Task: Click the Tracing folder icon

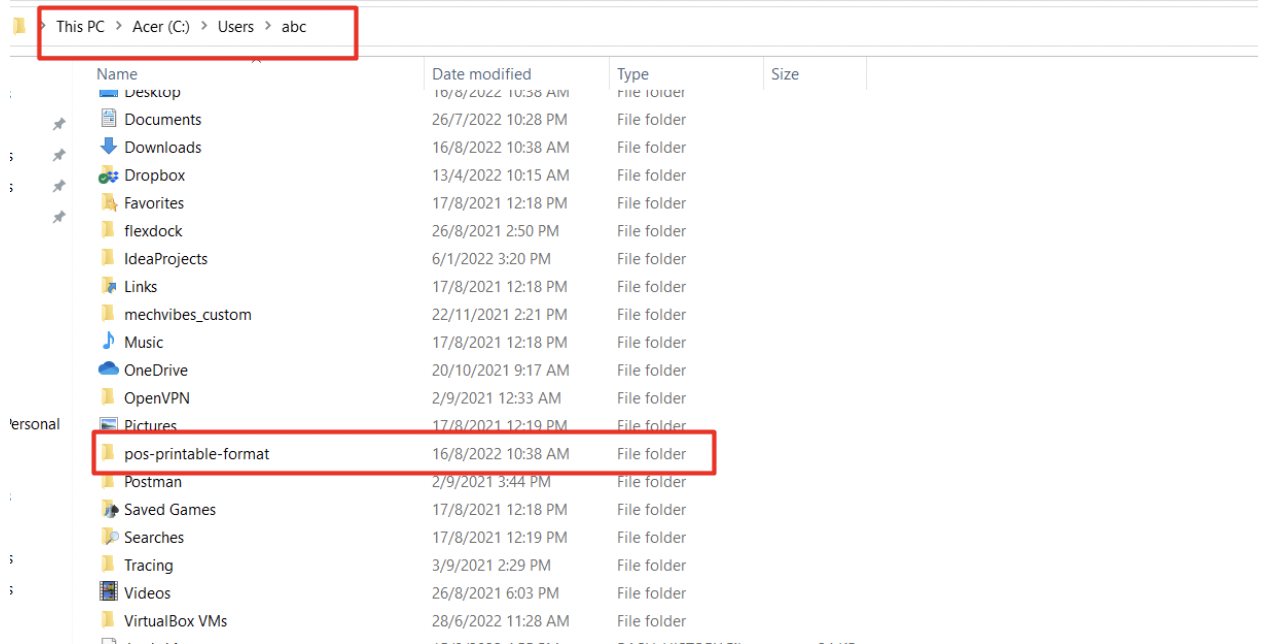Action: 109,566
